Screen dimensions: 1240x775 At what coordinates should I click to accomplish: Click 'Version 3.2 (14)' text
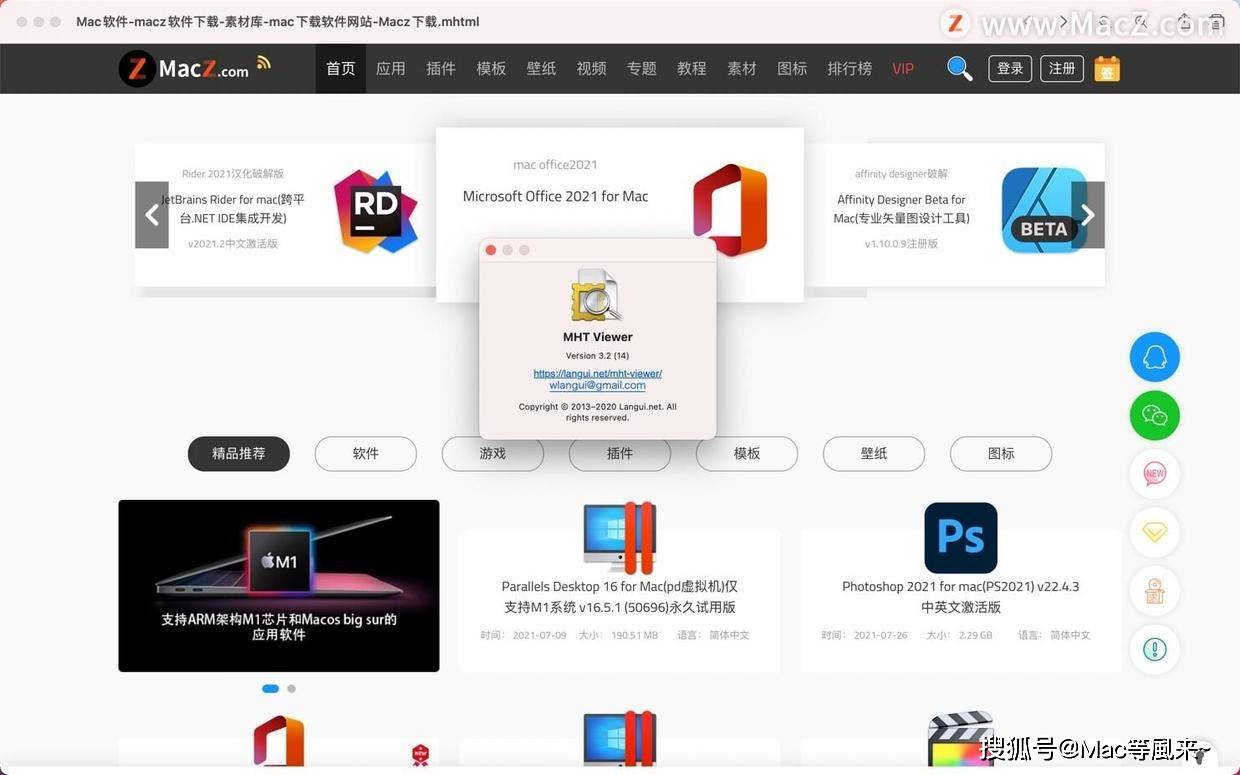coord(597,356)
